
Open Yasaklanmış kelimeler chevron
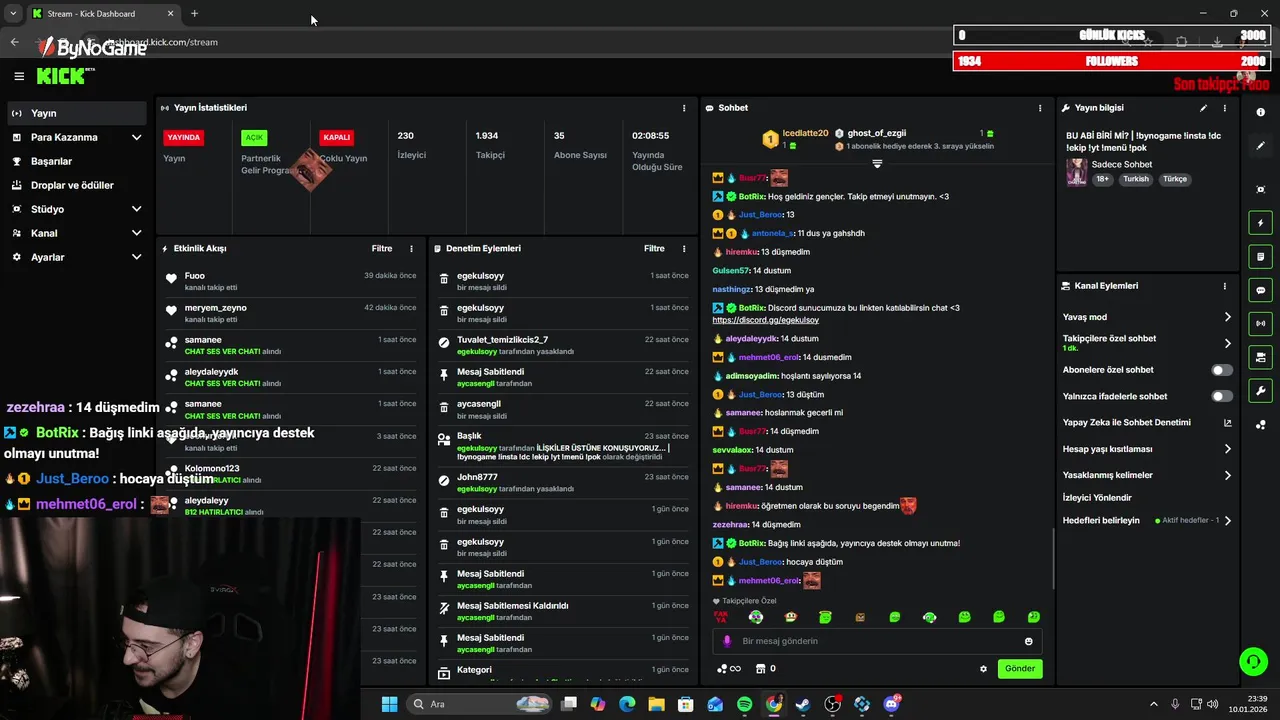pos(1227,475)
